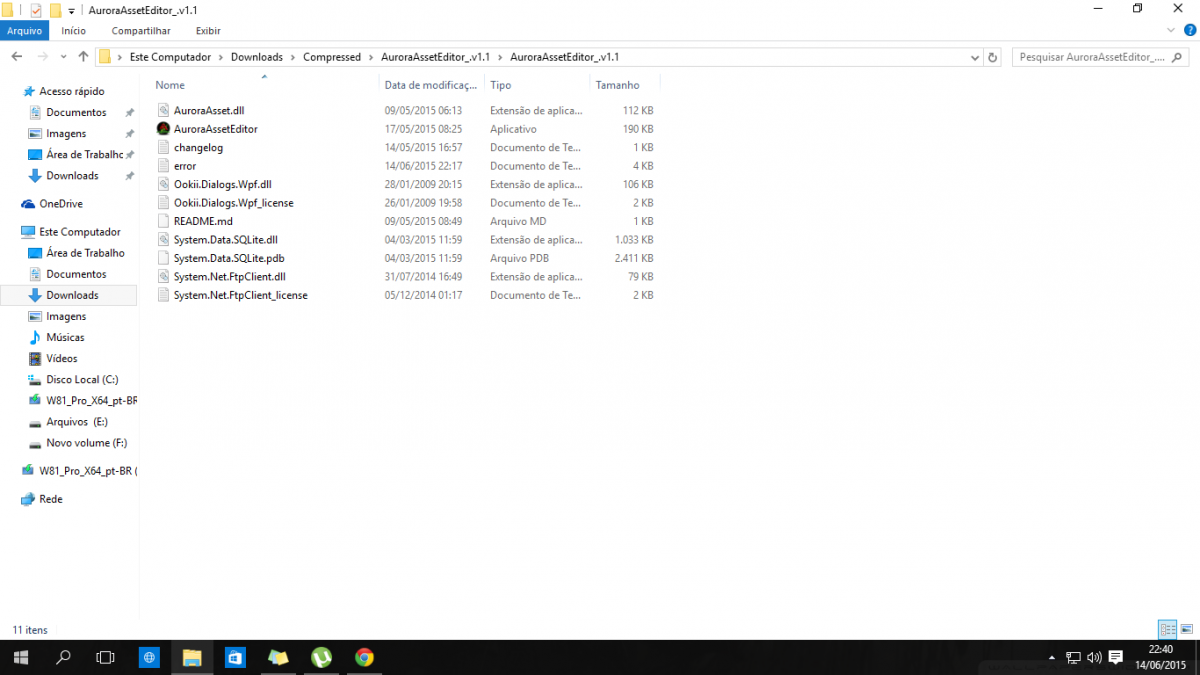The image size is (1200, 675).
Task: Open the Windows Start menu
Action: [20, 657]
